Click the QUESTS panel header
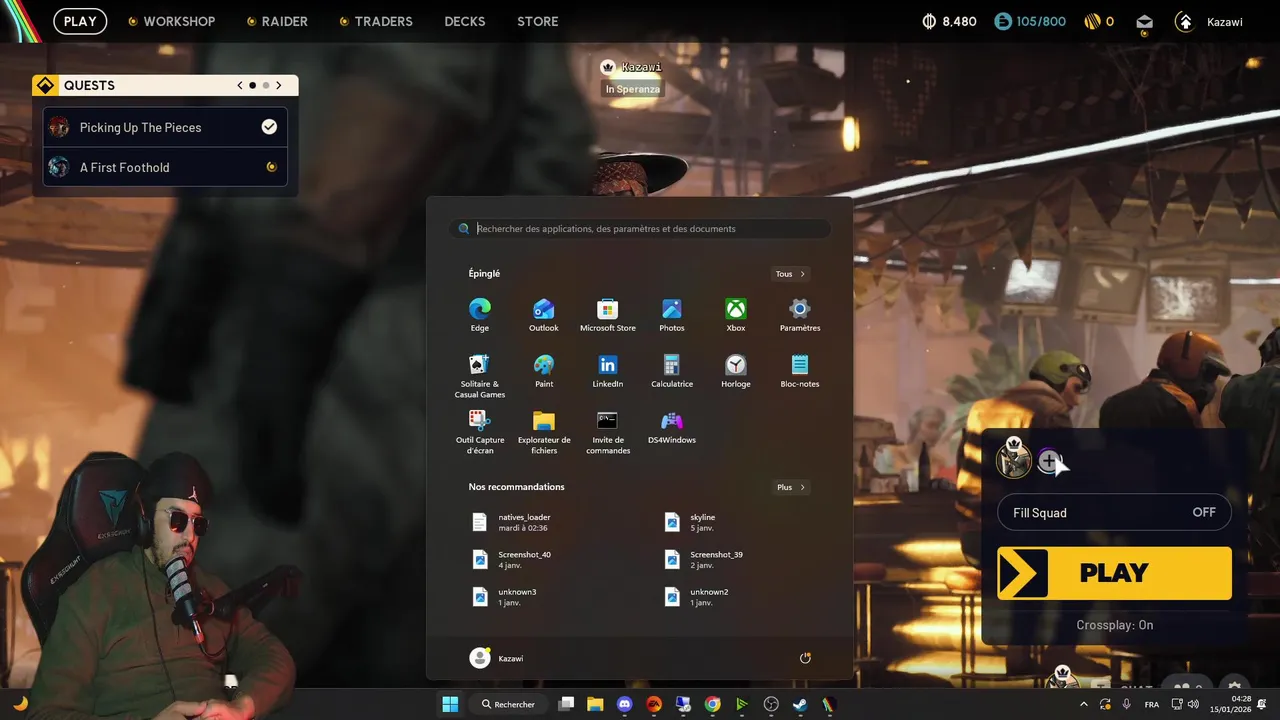Image resolution: width=1280 pixels, height=720 pixels. tap(165, 85)
